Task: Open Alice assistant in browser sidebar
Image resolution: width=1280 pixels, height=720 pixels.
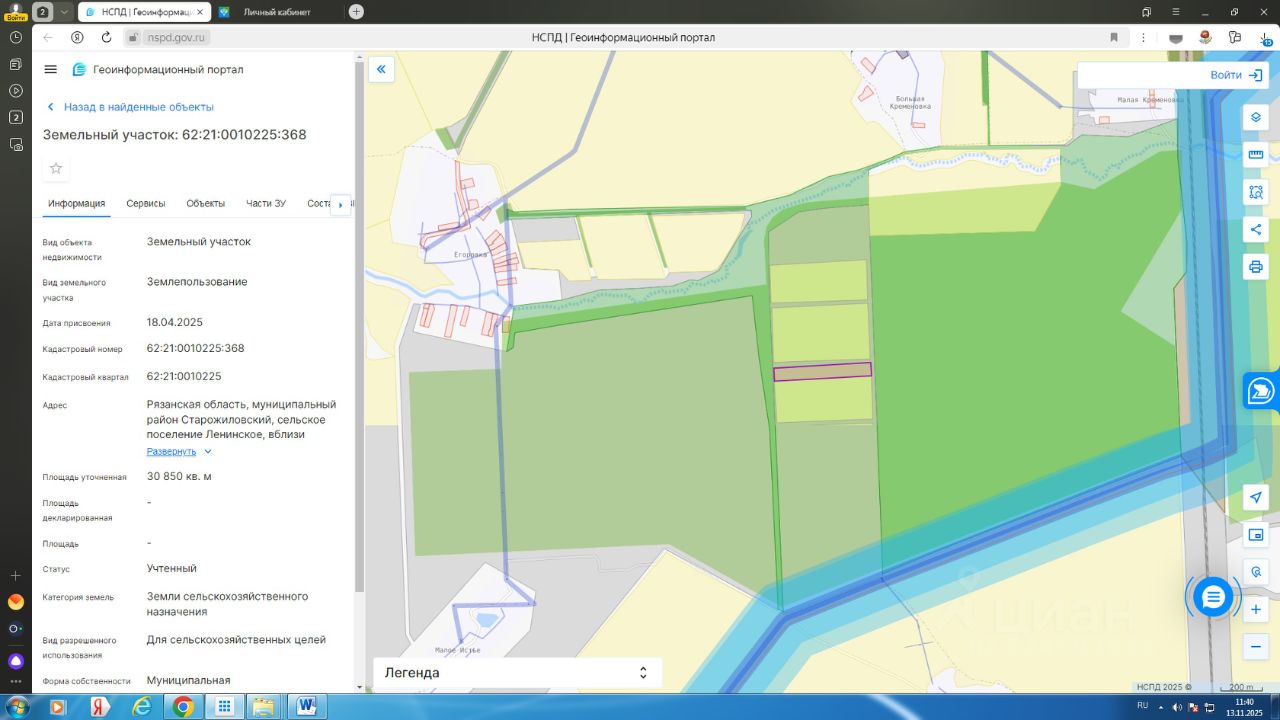Action: tap(16, 661)
